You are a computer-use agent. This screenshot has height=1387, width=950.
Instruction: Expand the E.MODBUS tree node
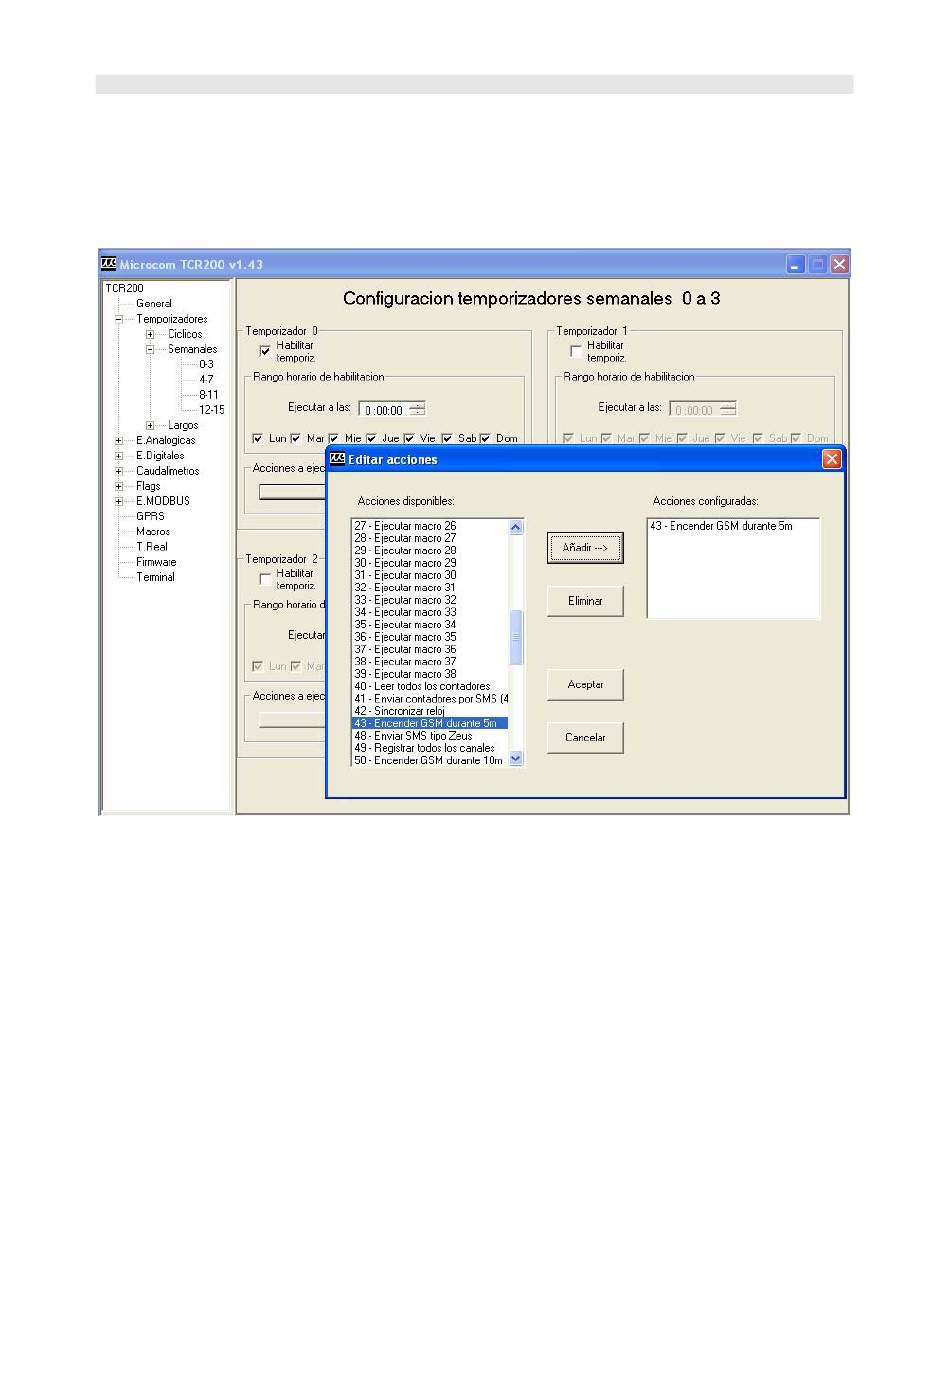pyautogui.click(x=119, y=501)
